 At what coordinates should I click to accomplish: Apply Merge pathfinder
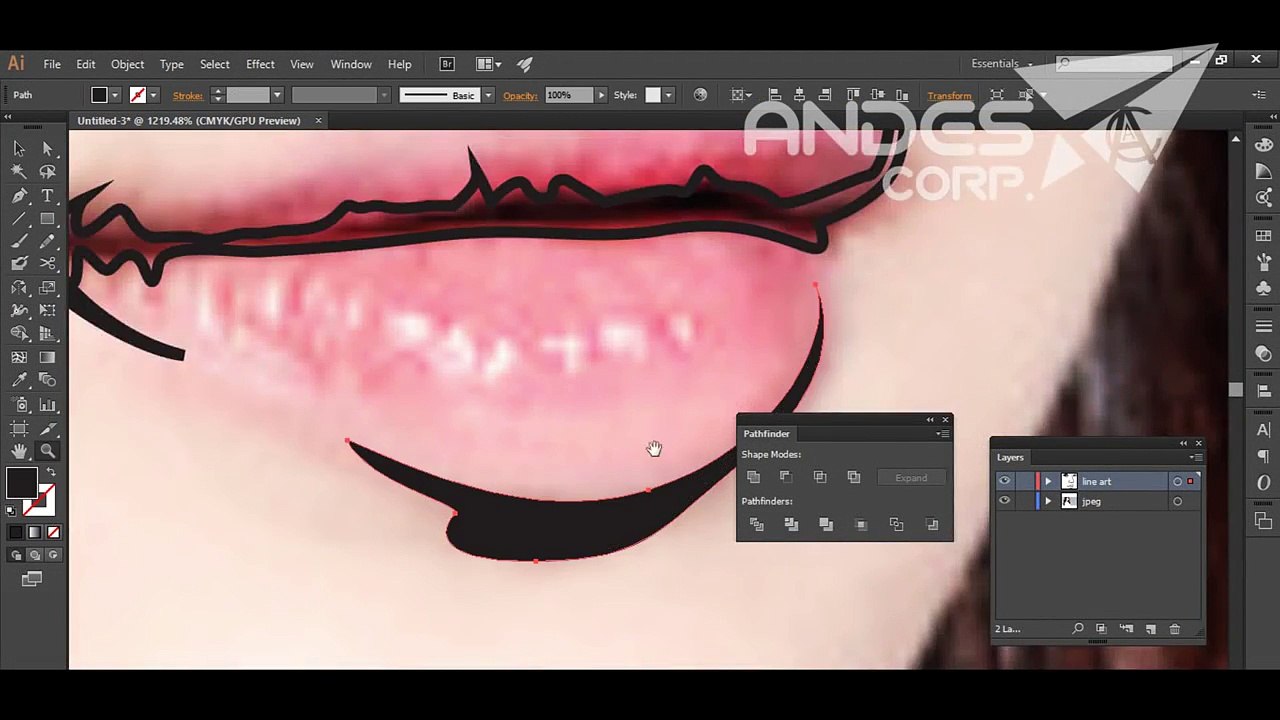point(826,524)
